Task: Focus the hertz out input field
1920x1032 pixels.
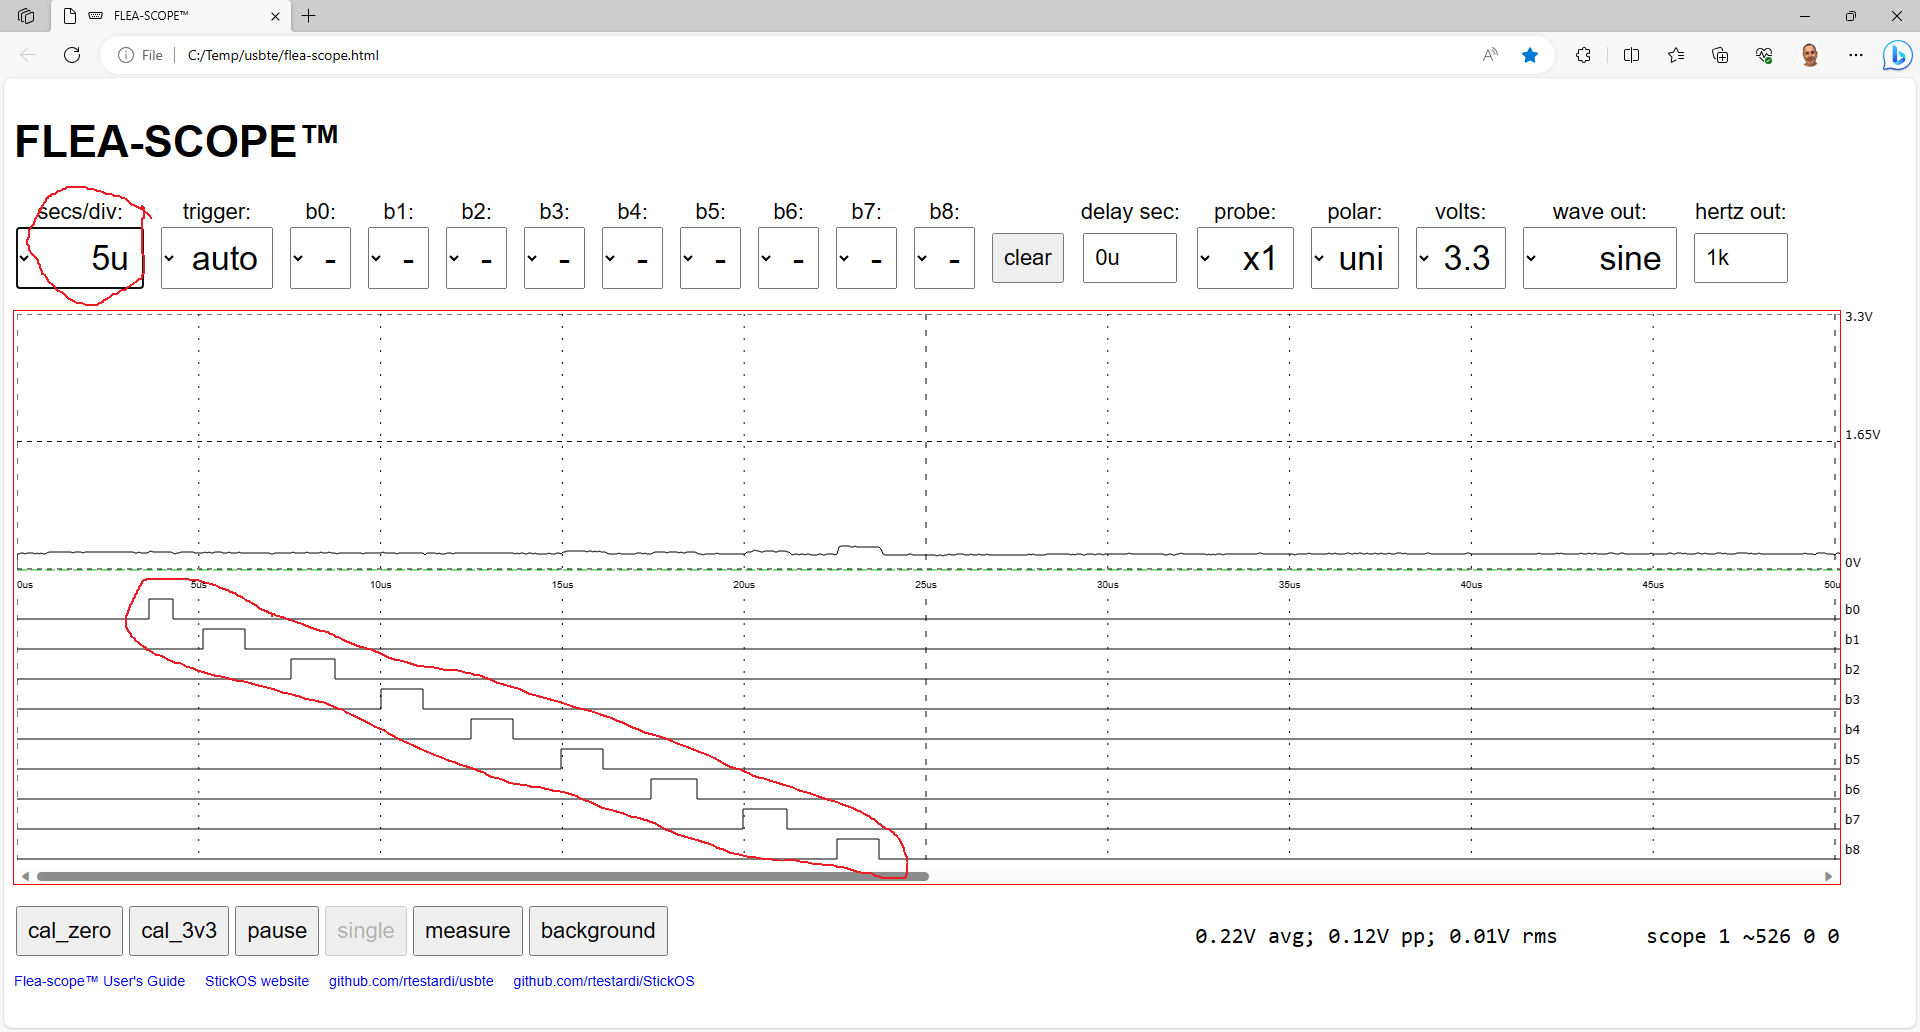Action: [x=1741, y=258]
